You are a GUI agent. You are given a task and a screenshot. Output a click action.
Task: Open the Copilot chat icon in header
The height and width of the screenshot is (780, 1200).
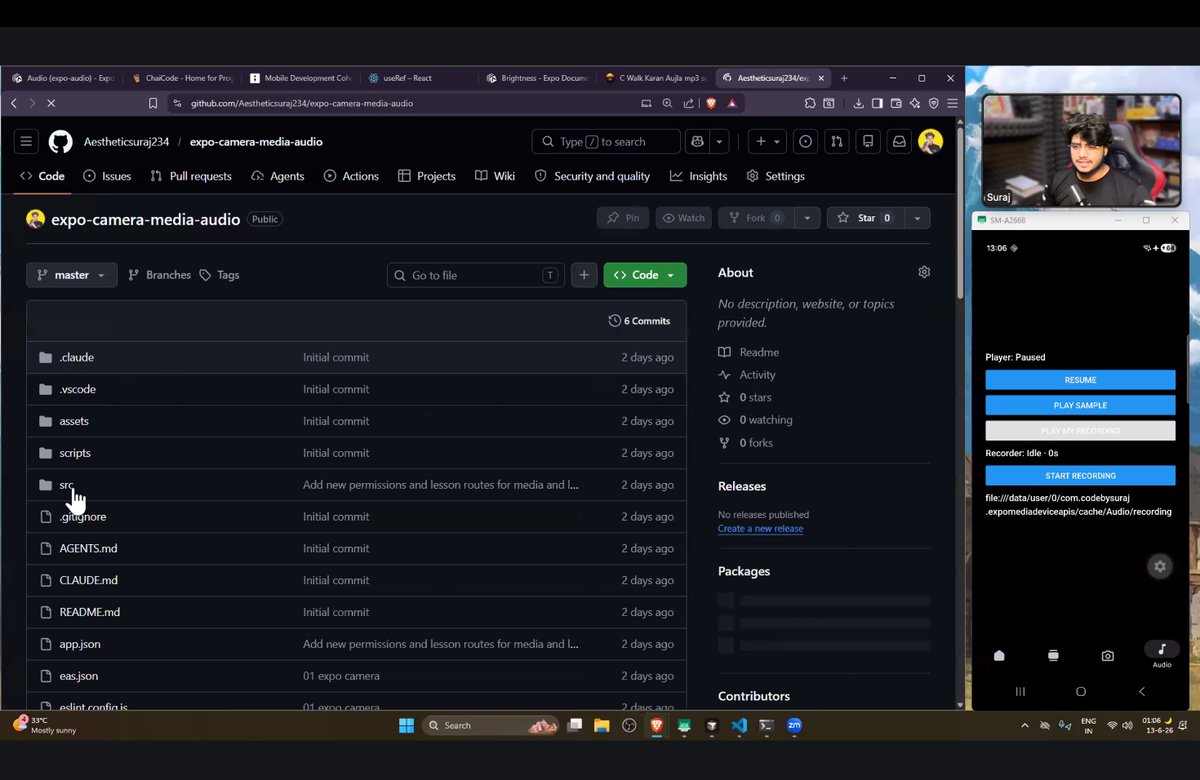click(x=697, y=142)
